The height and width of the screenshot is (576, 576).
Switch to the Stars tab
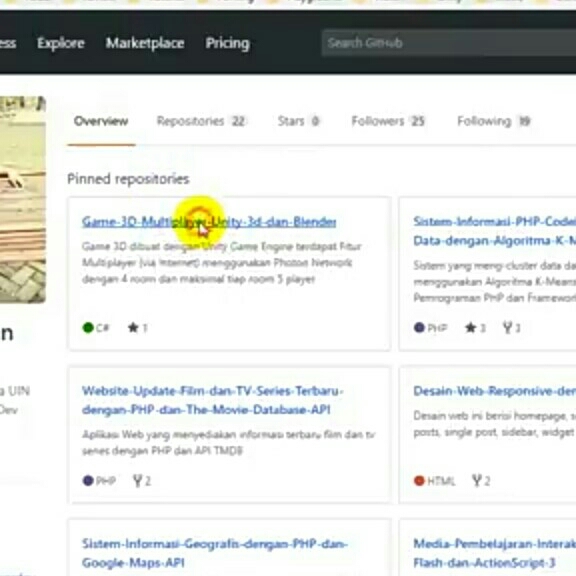(x=298, y=121)
